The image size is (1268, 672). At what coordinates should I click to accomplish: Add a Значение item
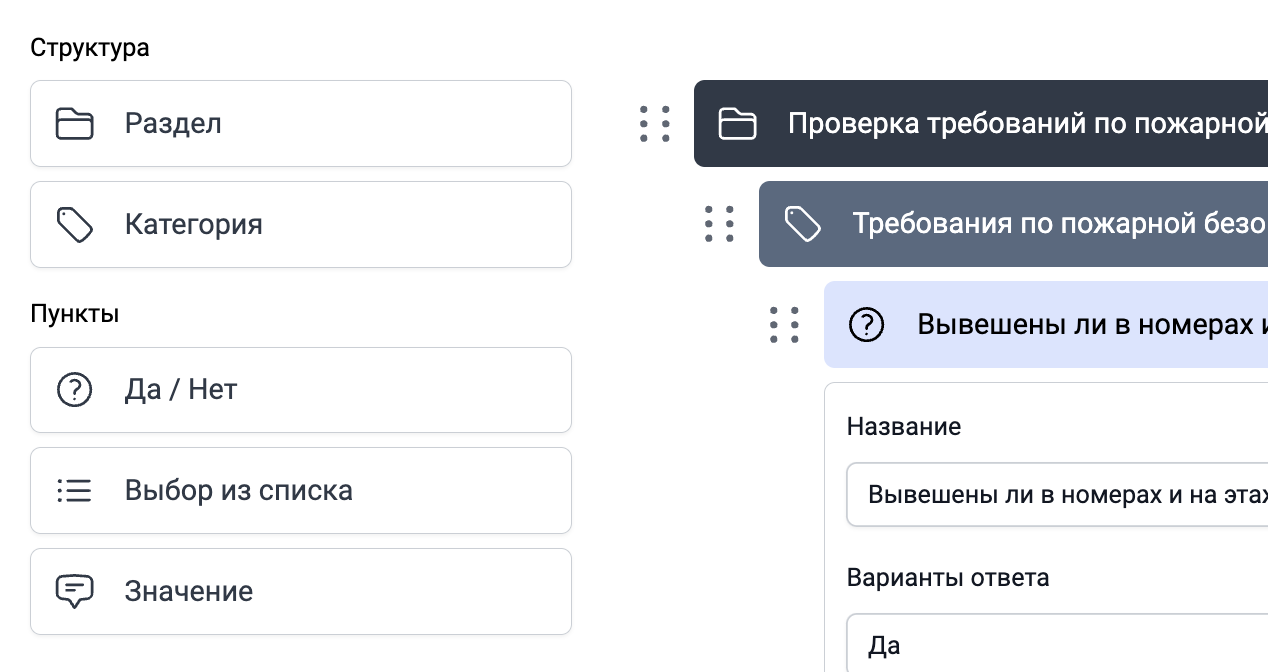tap(300, 591)
